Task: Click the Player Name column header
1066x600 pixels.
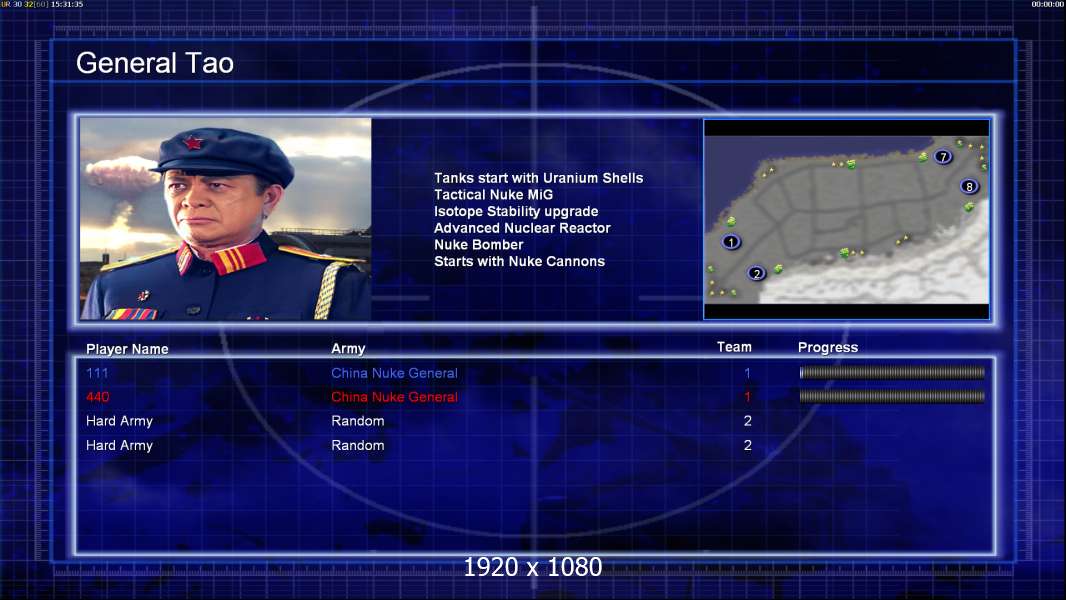Action: tap(127, 349)
